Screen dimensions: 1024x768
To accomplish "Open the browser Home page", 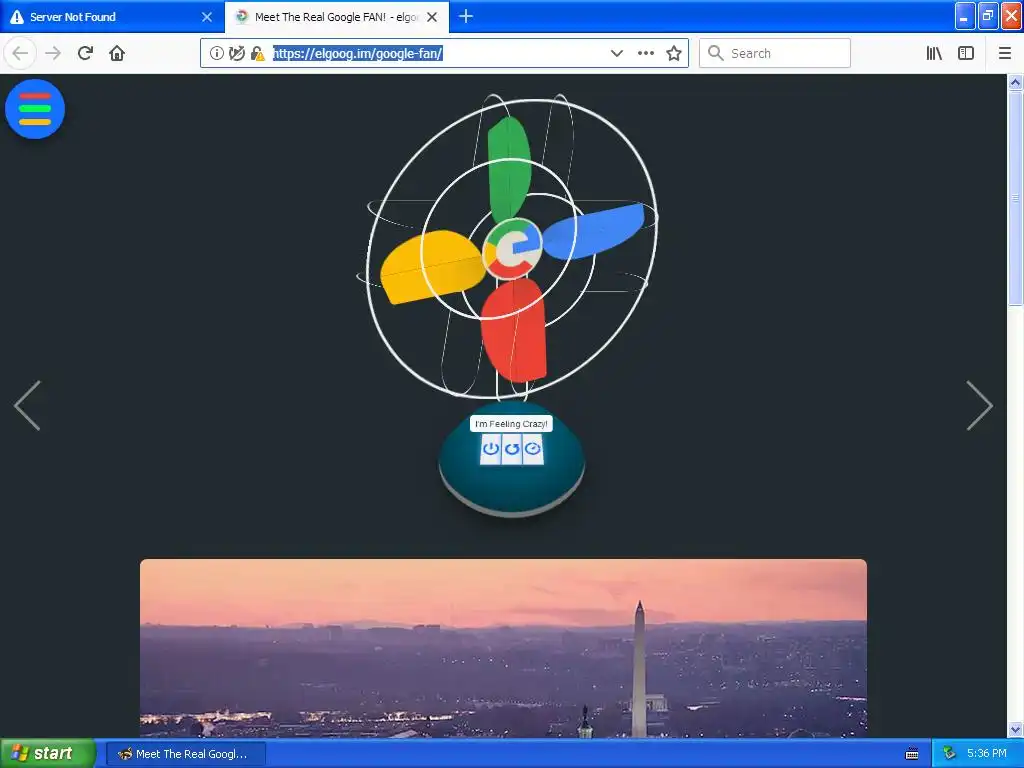I will pos(117,53).
